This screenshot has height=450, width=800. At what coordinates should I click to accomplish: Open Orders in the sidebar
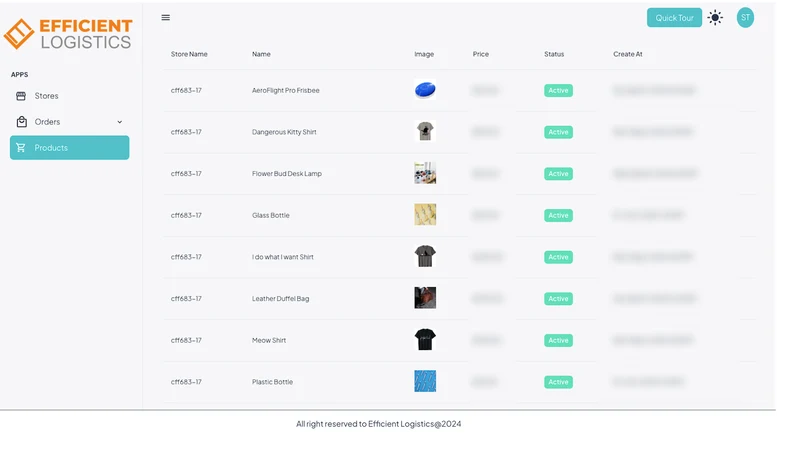tap(69, 121)
